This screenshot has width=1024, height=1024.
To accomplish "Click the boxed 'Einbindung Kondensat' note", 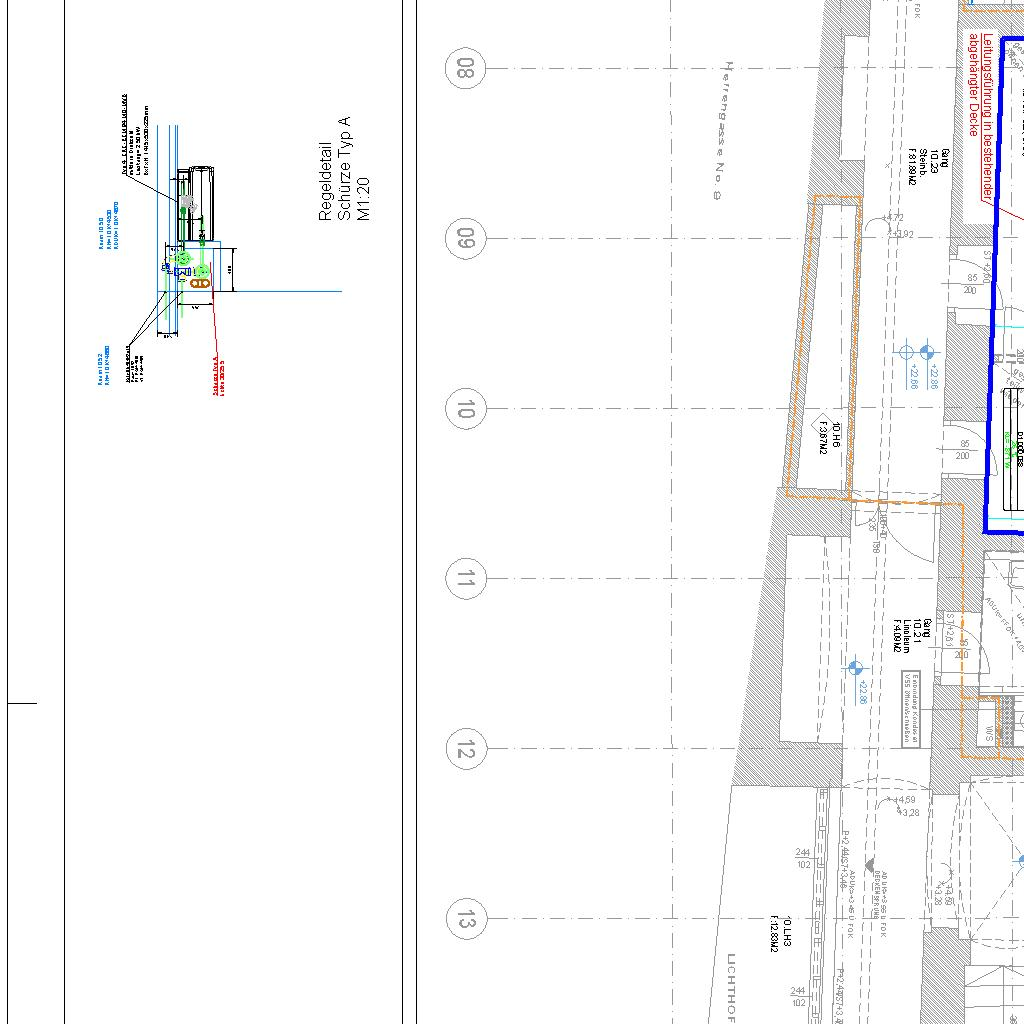I will click(911, 709).
